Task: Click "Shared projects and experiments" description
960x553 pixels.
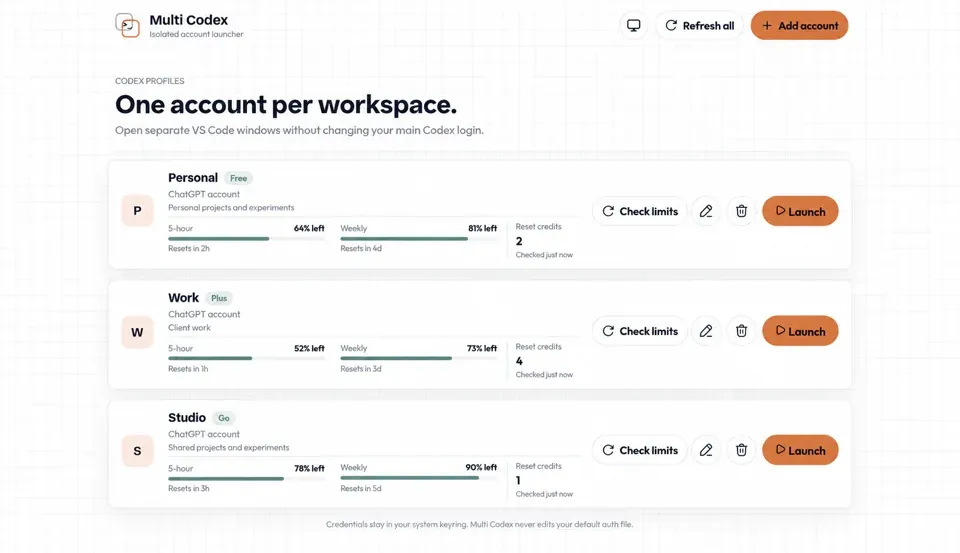Action: coord(228,448)
